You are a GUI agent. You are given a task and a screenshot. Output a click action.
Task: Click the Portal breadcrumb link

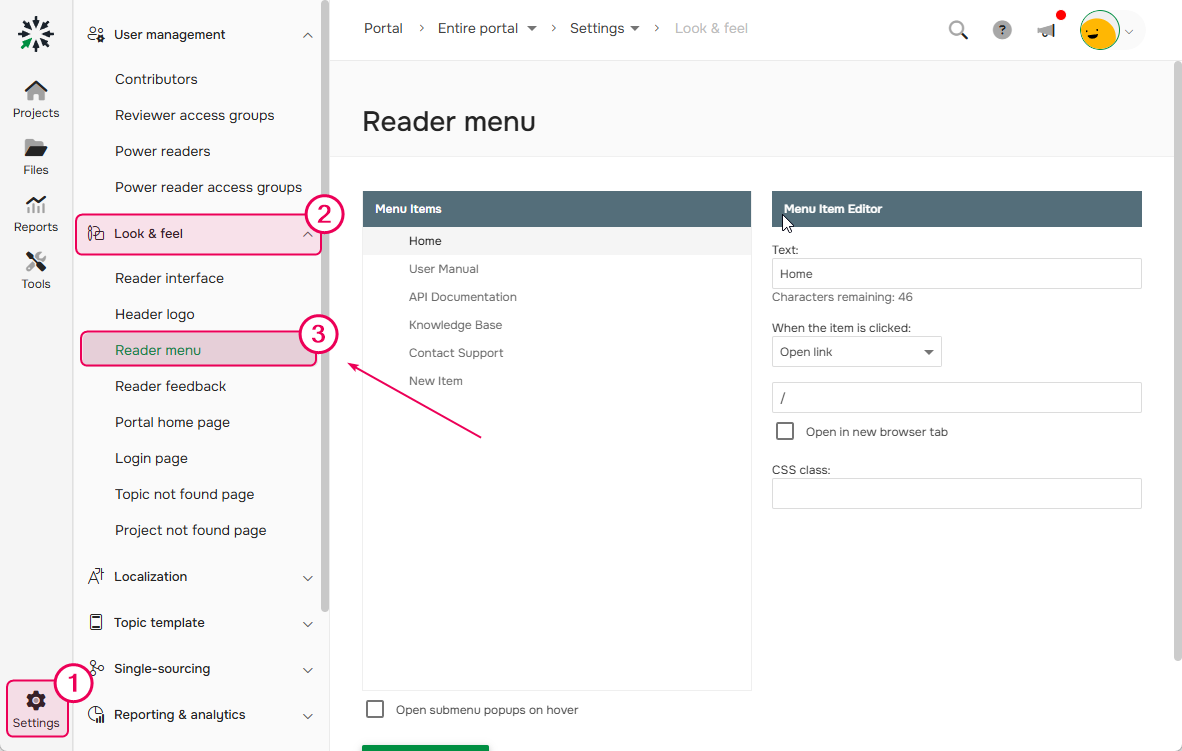click(383, 28)
